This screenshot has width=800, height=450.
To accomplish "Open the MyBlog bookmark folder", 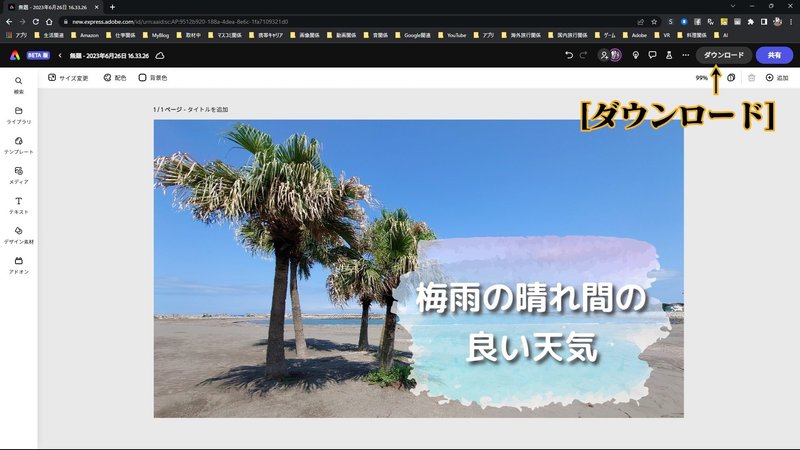I will [156, 35].
